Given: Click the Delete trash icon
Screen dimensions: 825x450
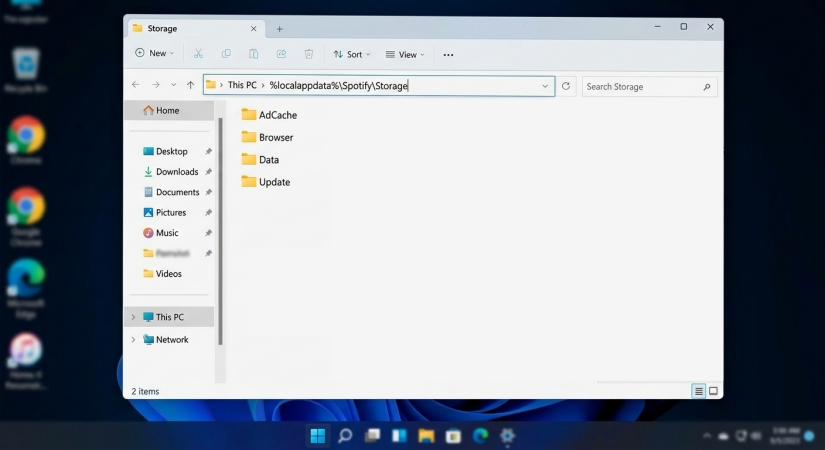Looking at the screenshot, I should click(x=309, y=54).
